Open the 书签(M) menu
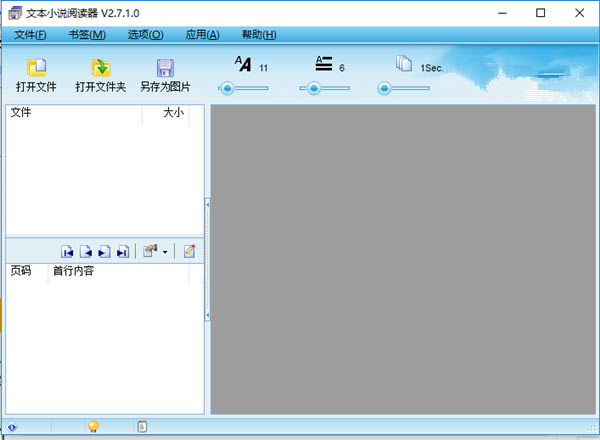The width and height of the screenshot is (600, 440). click(x=87, y=35)
